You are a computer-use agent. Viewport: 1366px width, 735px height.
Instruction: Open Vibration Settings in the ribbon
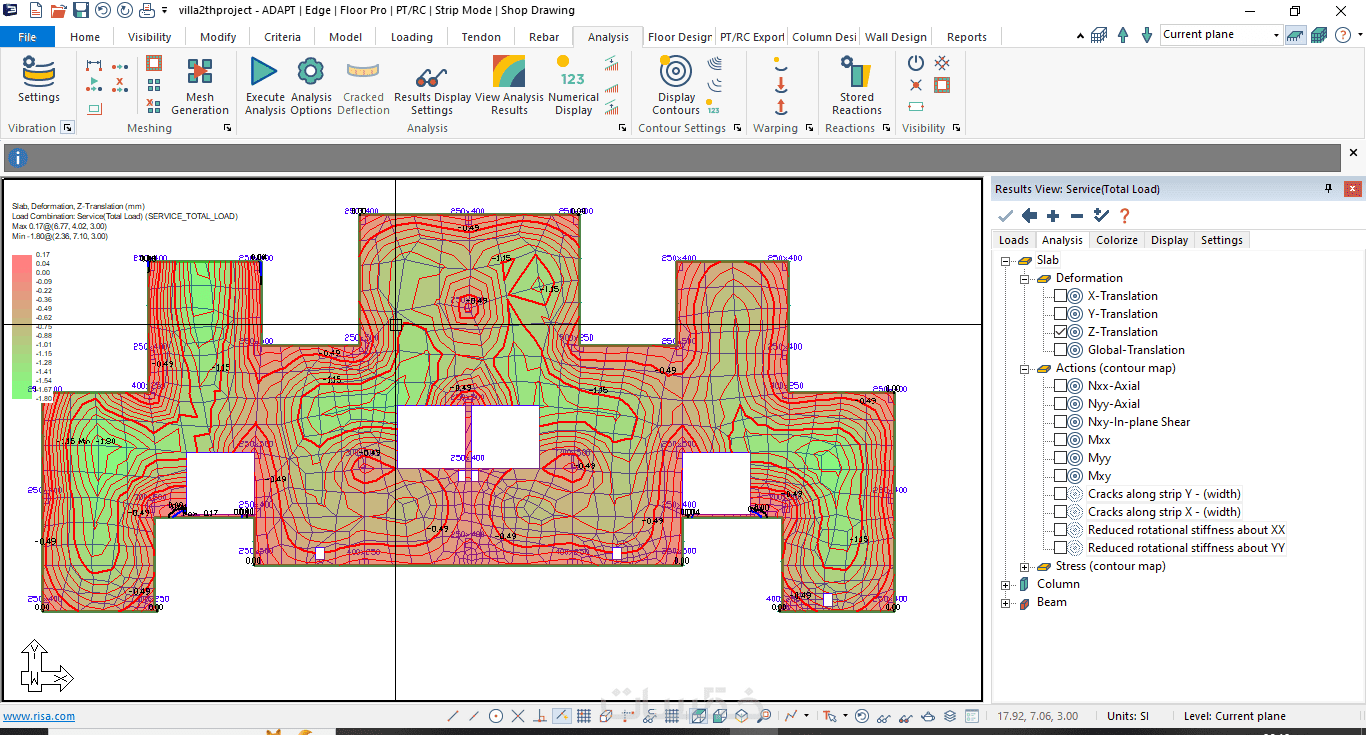(39, 80)
